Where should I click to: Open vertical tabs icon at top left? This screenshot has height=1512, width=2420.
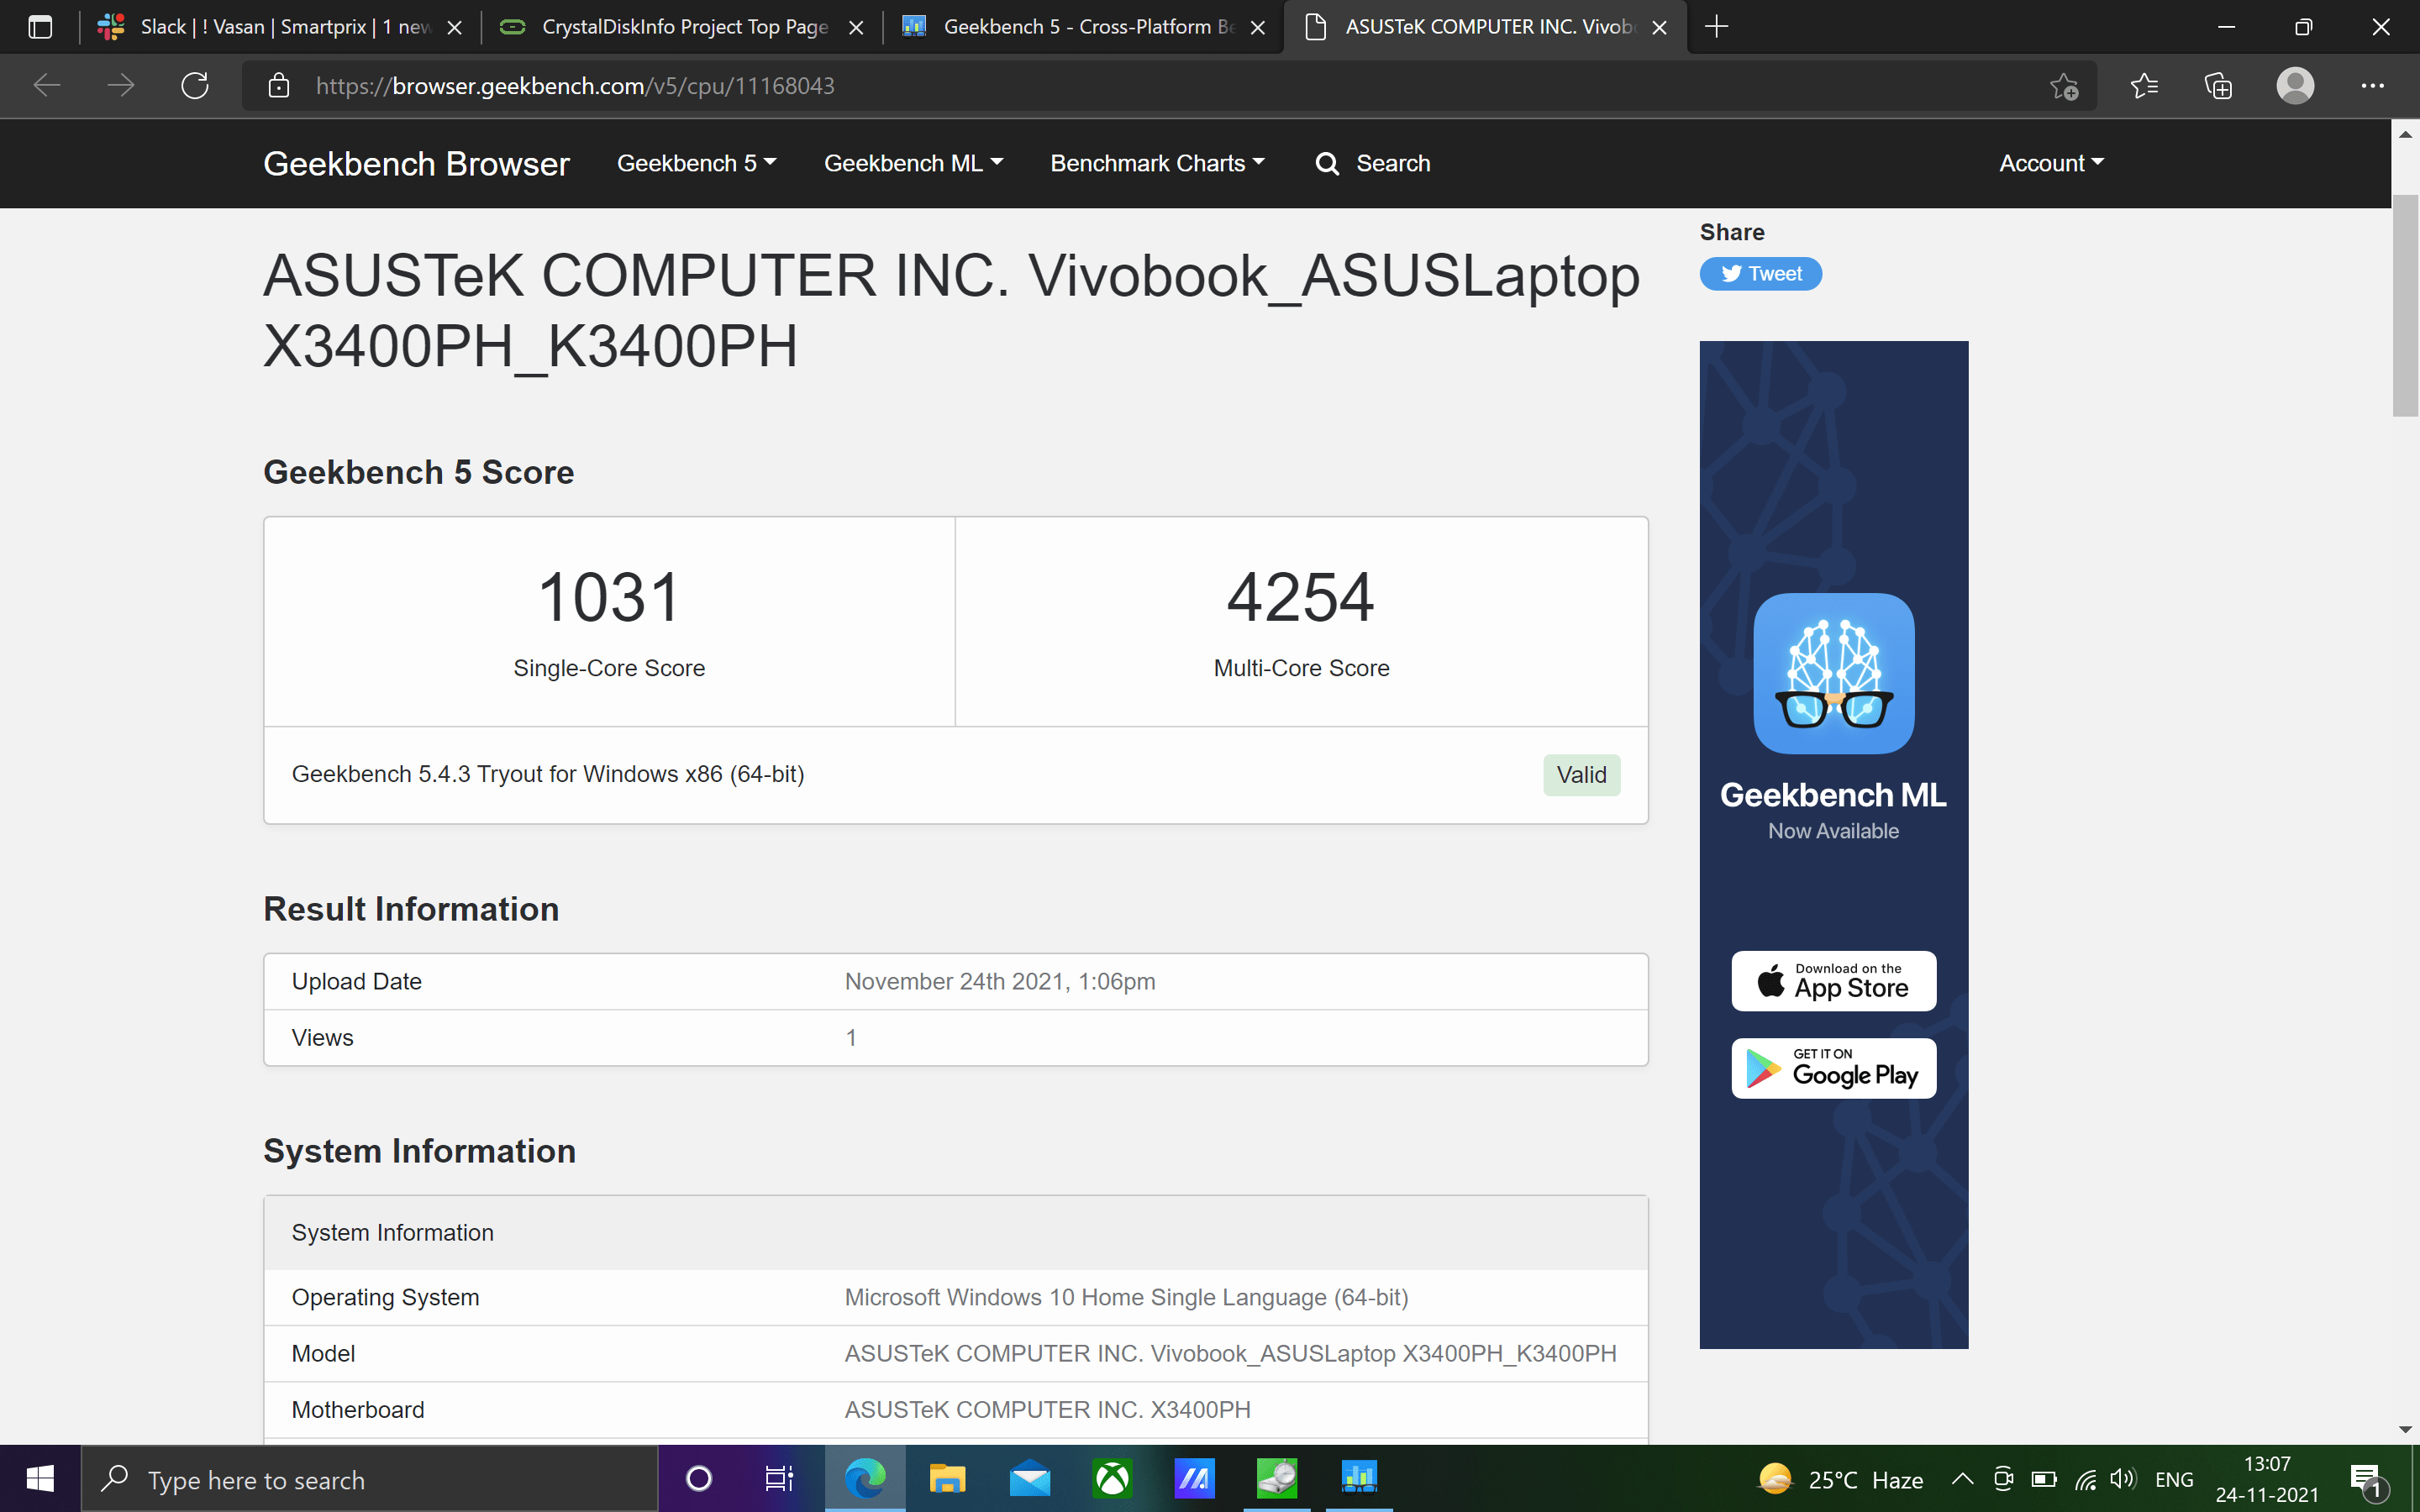[x=40, y=27]
